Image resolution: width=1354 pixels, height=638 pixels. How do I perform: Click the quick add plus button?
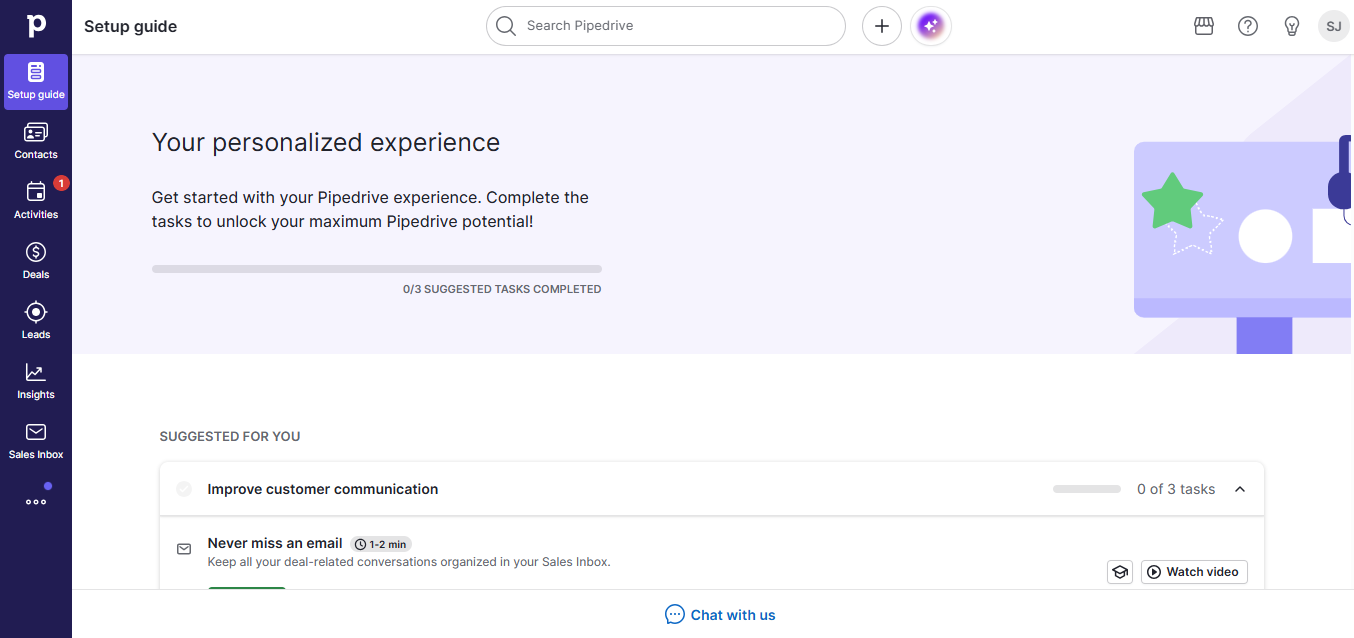pos(882,26)
